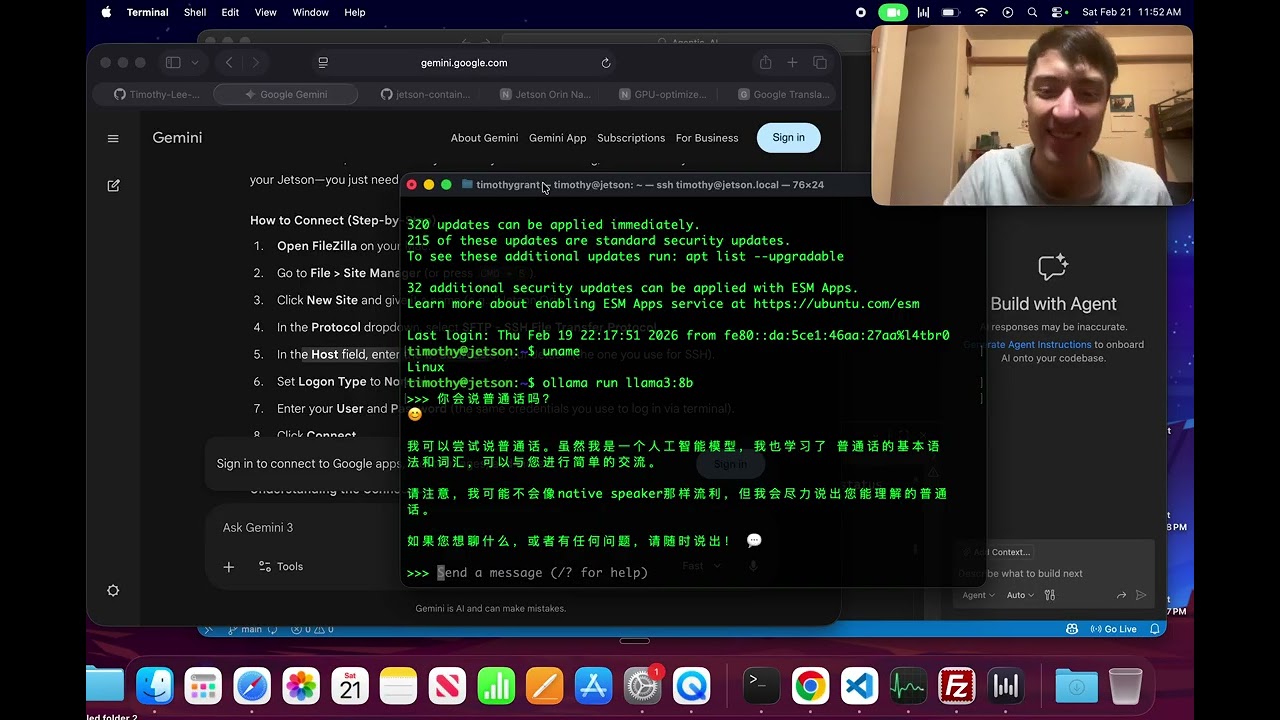
Task: Open Downloads folder in Dock
Action: pos(1077,686)
